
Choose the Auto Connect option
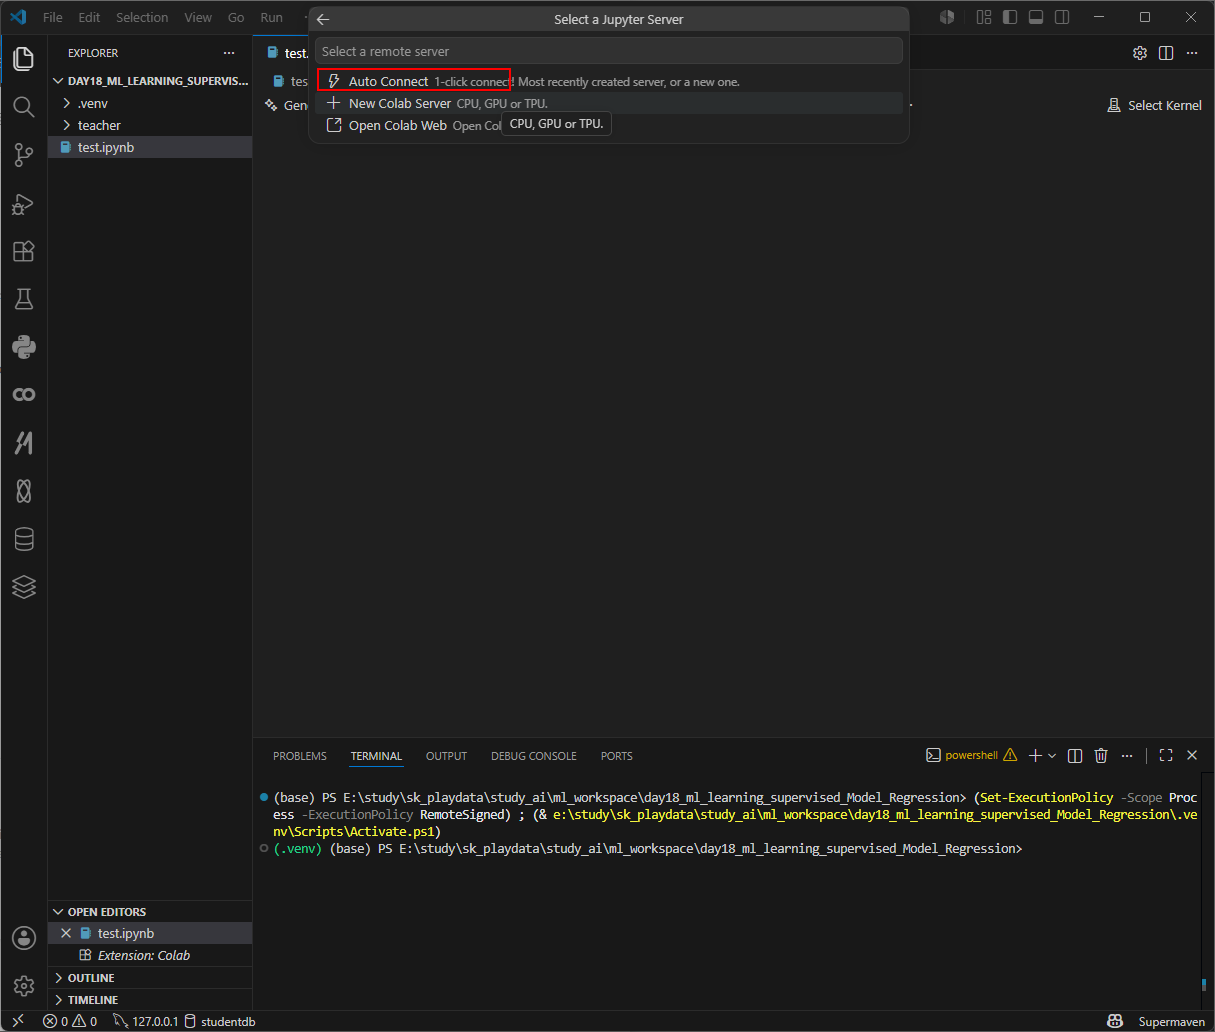click(609, 81)
